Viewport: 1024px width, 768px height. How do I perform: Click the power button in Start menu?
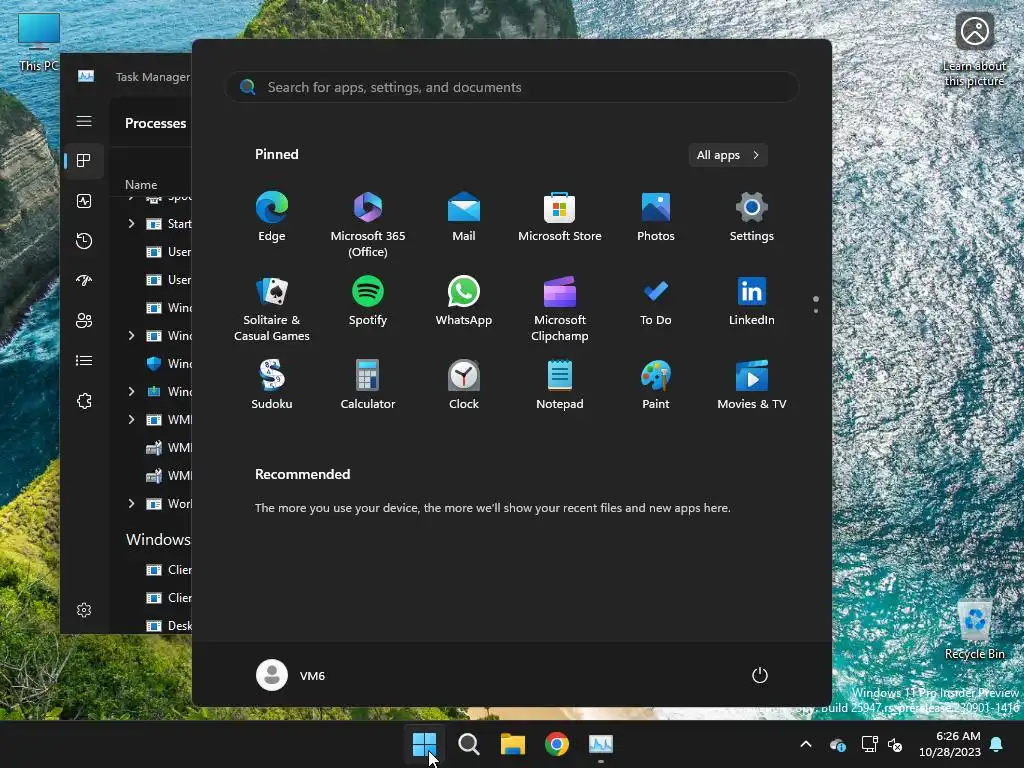pos(760,675)
